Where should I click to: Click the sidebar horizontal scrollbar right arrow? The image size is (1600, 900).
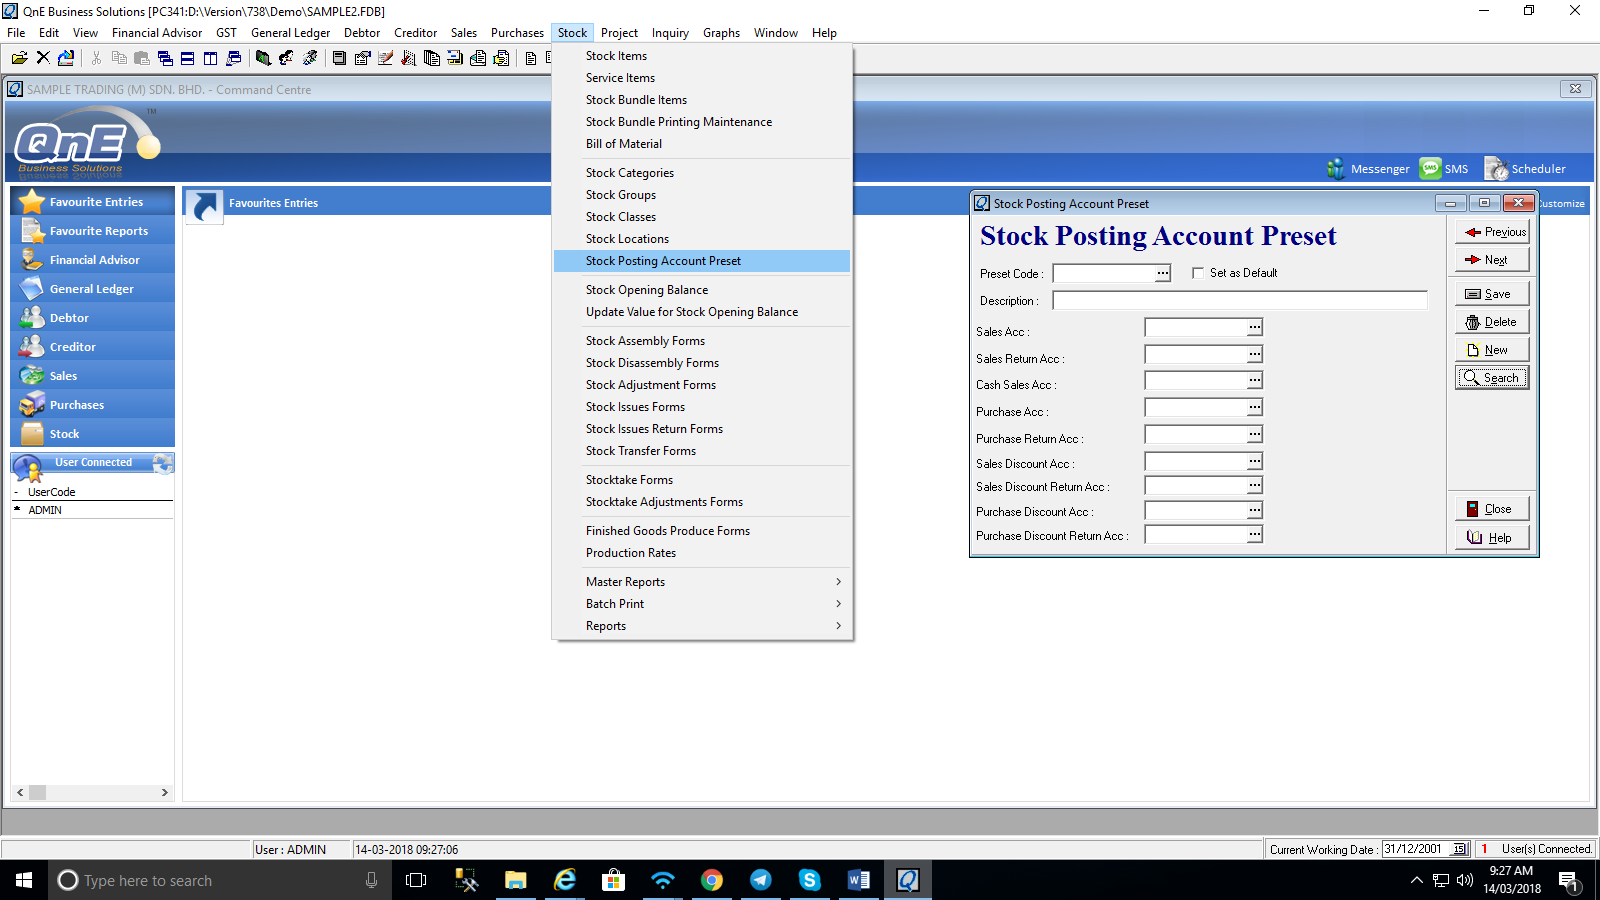[x=165, y=792]
